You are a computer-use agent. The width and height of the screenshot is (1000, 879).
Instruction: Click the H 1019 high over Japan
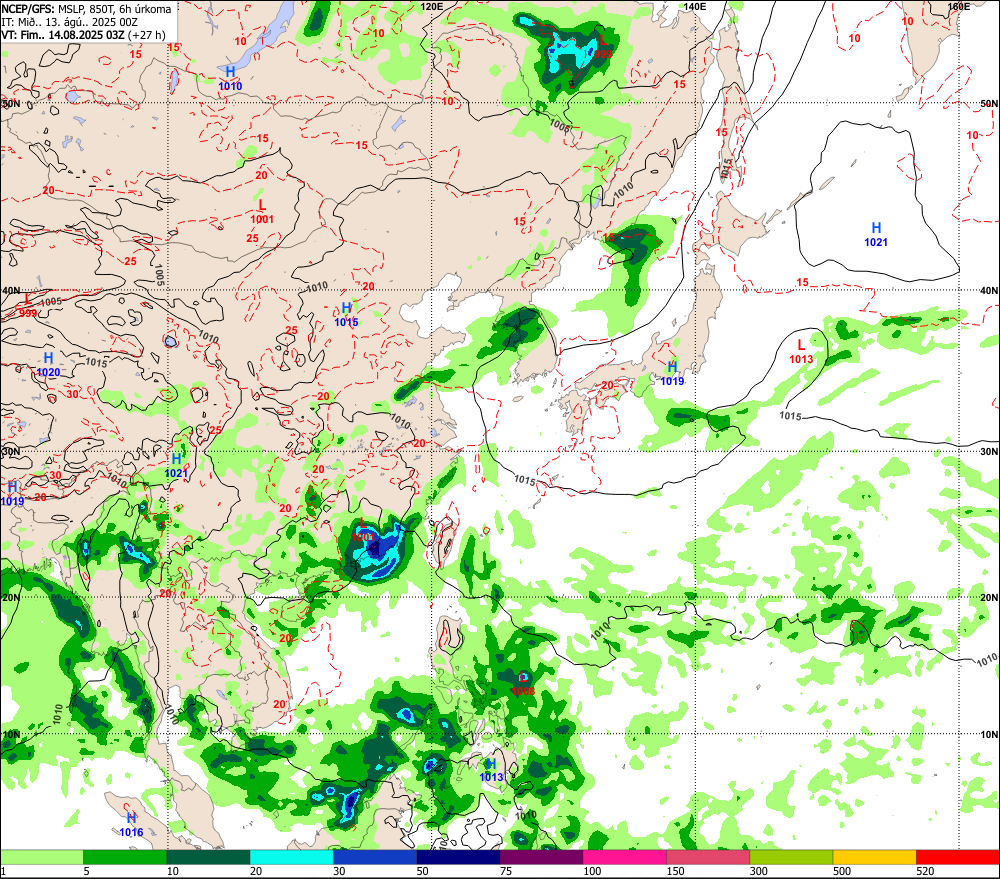point(672,374)
